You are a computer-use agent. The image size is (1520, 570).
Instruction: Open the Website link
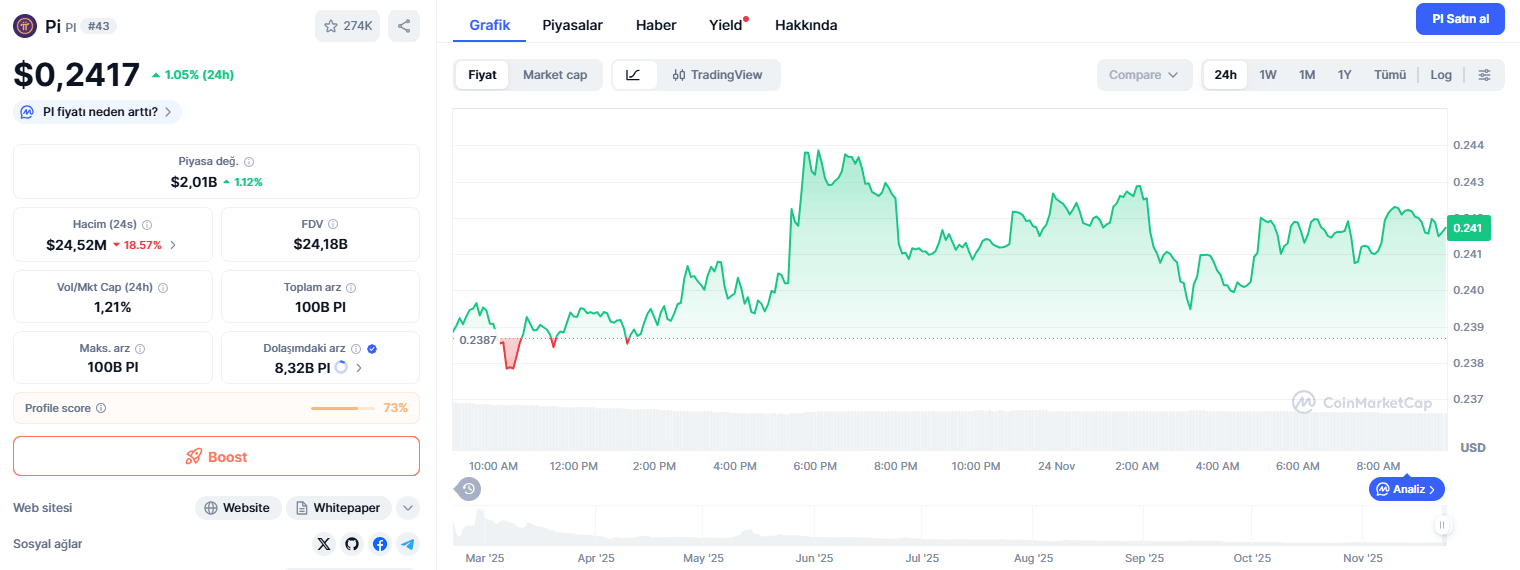pyautogui.click(x=237, y=508)
